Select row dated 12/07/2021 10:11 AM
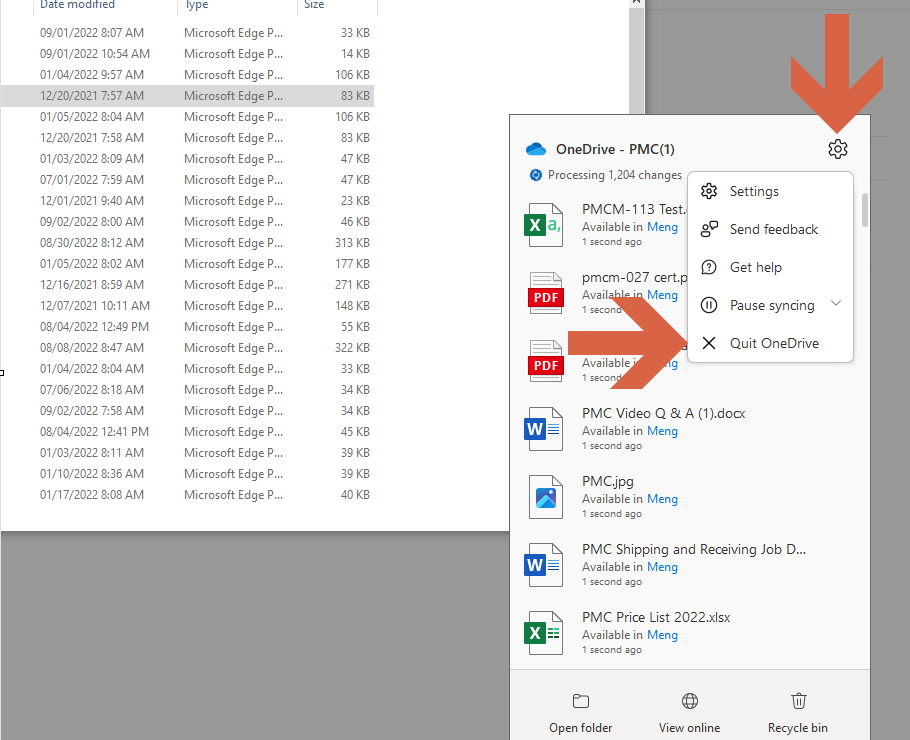Image resolution: width=910 pixels, height=740 pixels. click(187, 305)
